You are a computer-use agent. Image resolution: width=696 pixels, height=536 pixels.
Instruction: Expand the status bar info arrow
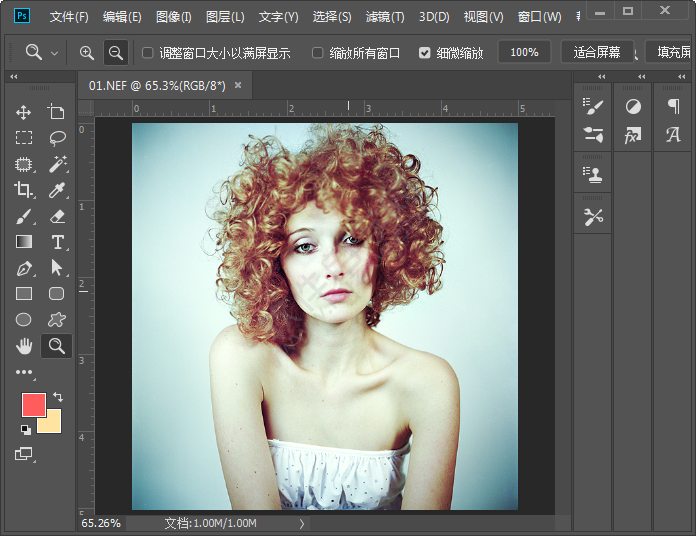click(302, 523)
